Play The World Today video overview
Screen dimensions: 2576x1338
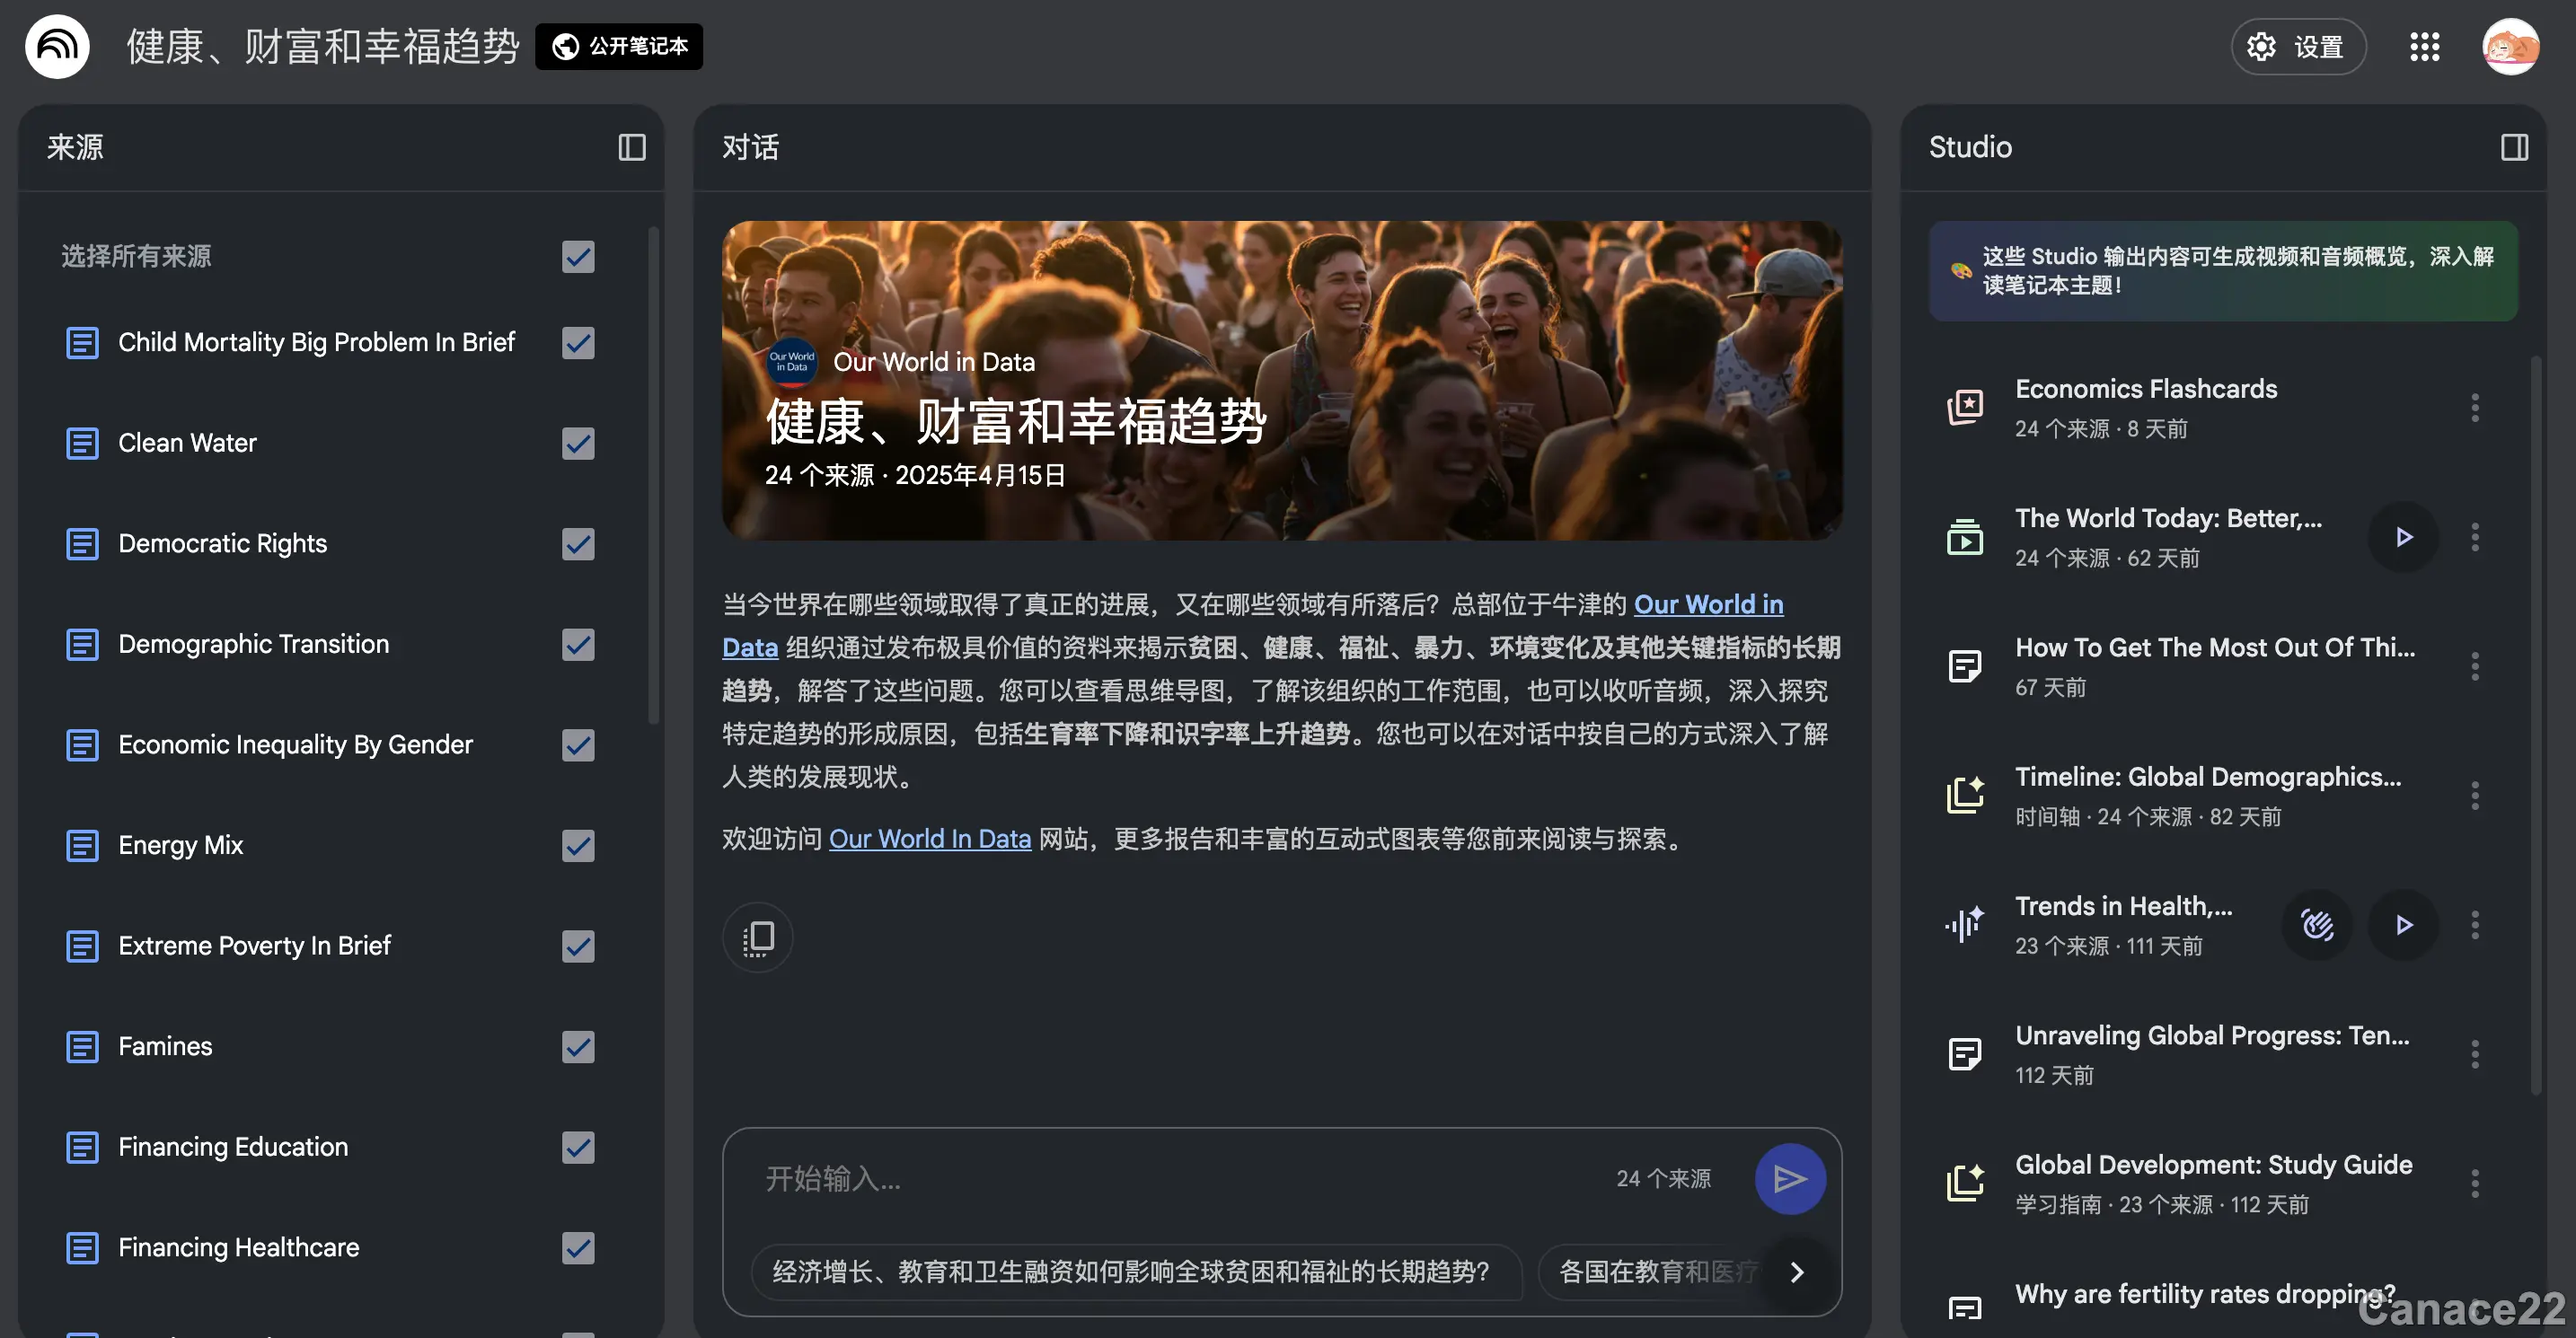coord(2403,537)
